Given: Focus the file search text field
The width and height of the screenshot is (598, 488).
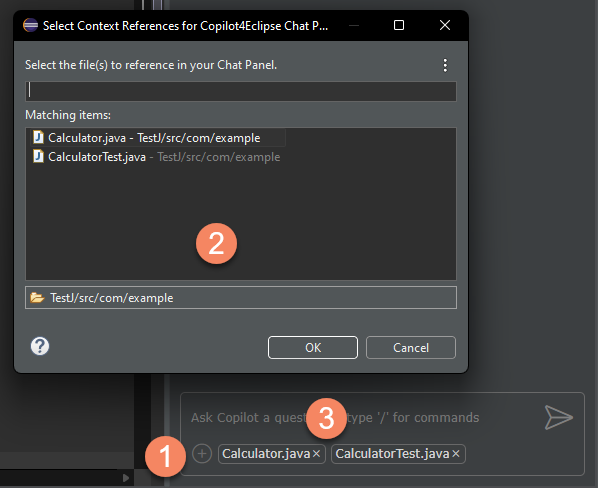Looking at the screenshot, I should (x=241, y=91).
